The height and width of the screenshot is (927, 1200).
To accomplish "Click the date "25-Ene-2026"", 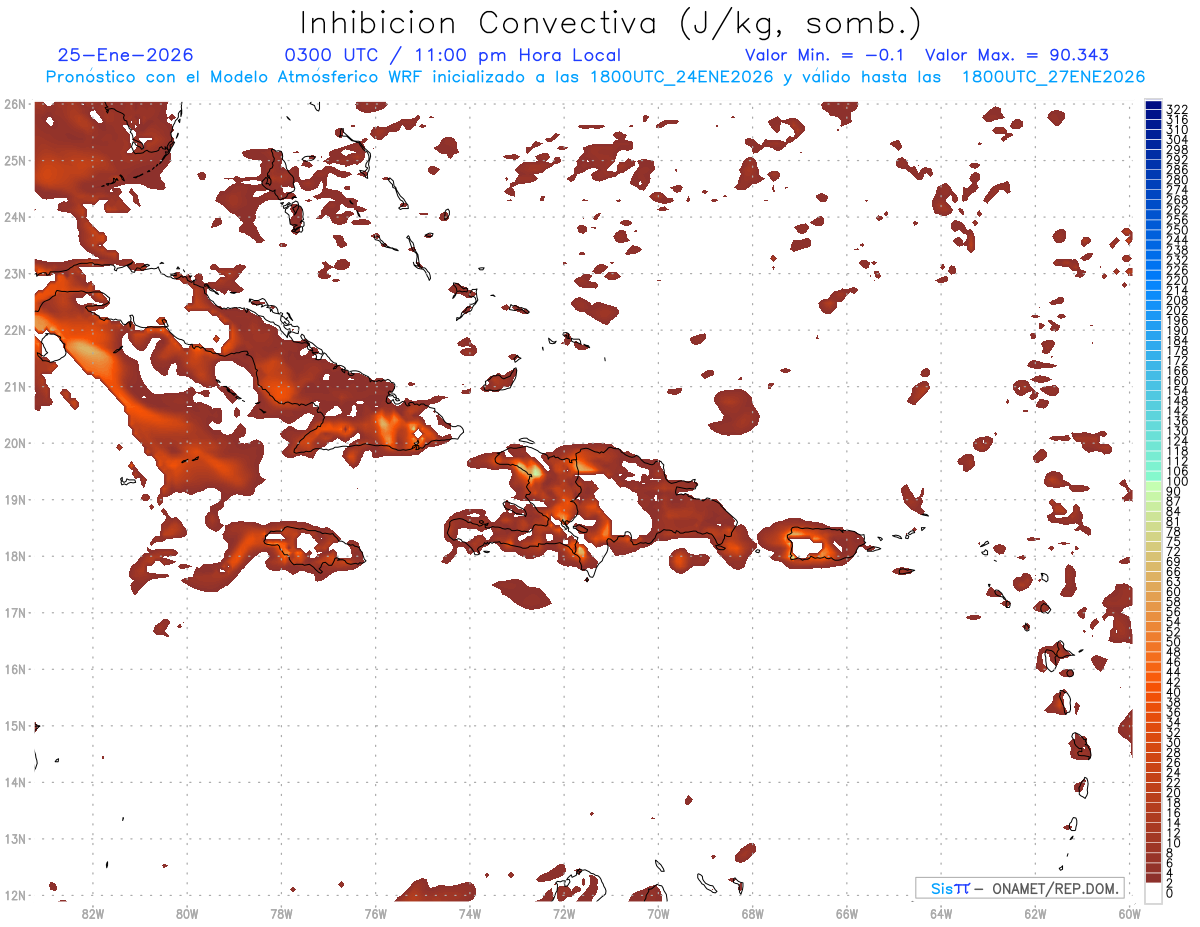I will [x=125, y=55].
